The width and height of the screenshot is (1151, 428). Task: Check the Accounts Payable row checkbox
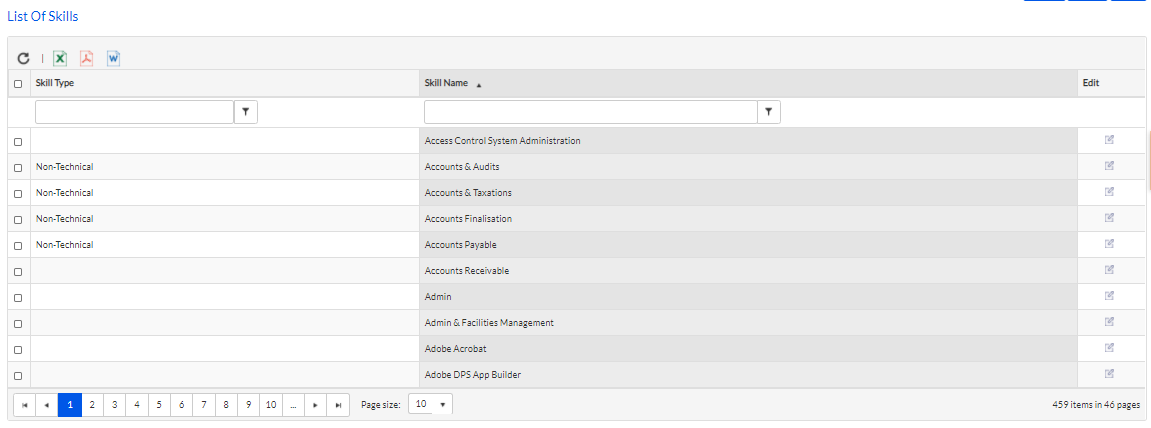pyautogui.click(x=18, y=245)
